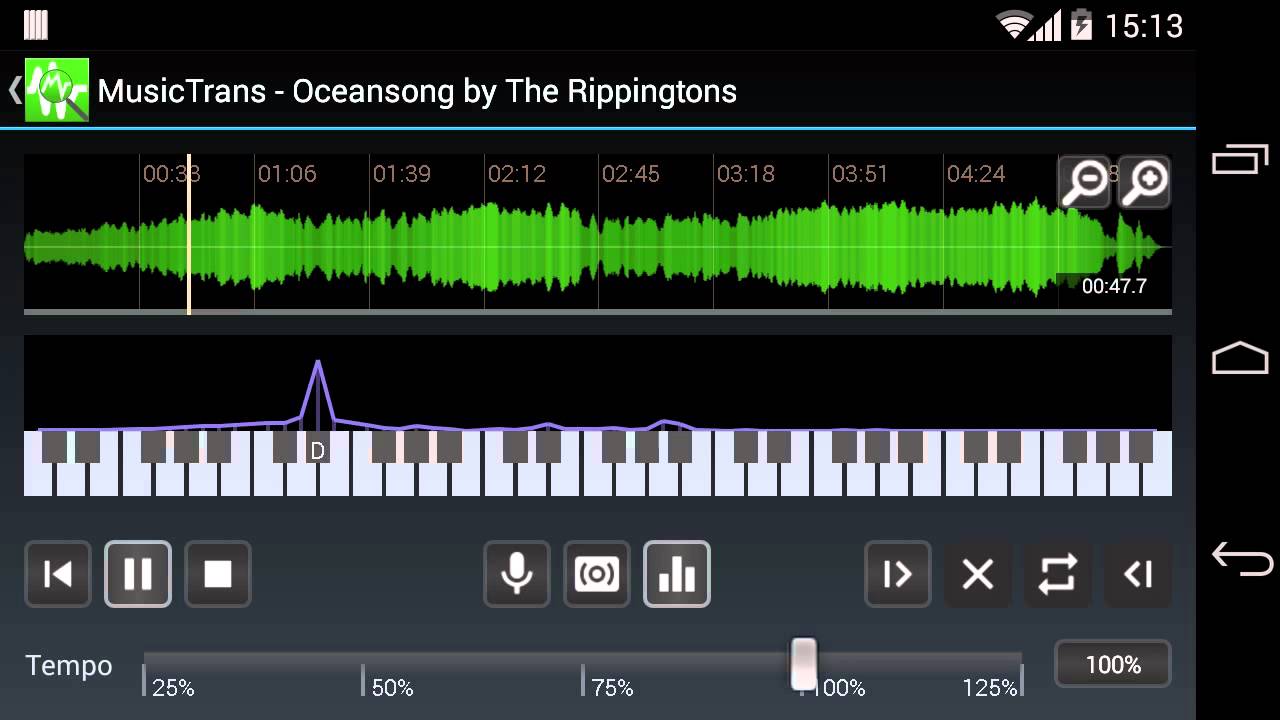
Task: Click the Tempo label
Action: (x=69, y=666)
